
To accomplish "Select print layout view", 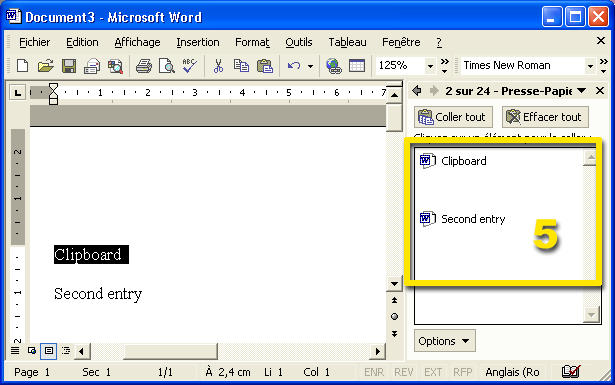I will click(x=49, y=350).
